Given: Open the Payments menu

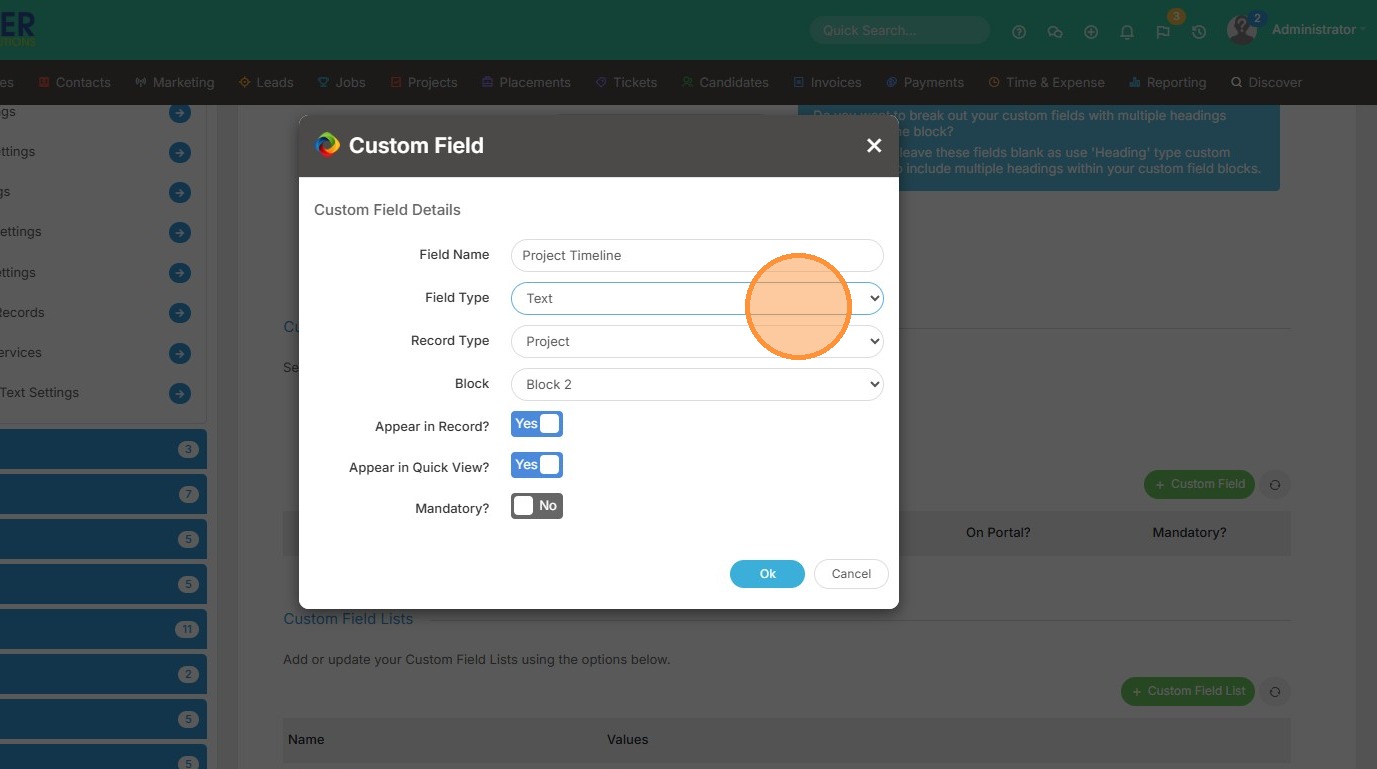Looking at the screenshot, I should tap(925, 82).
